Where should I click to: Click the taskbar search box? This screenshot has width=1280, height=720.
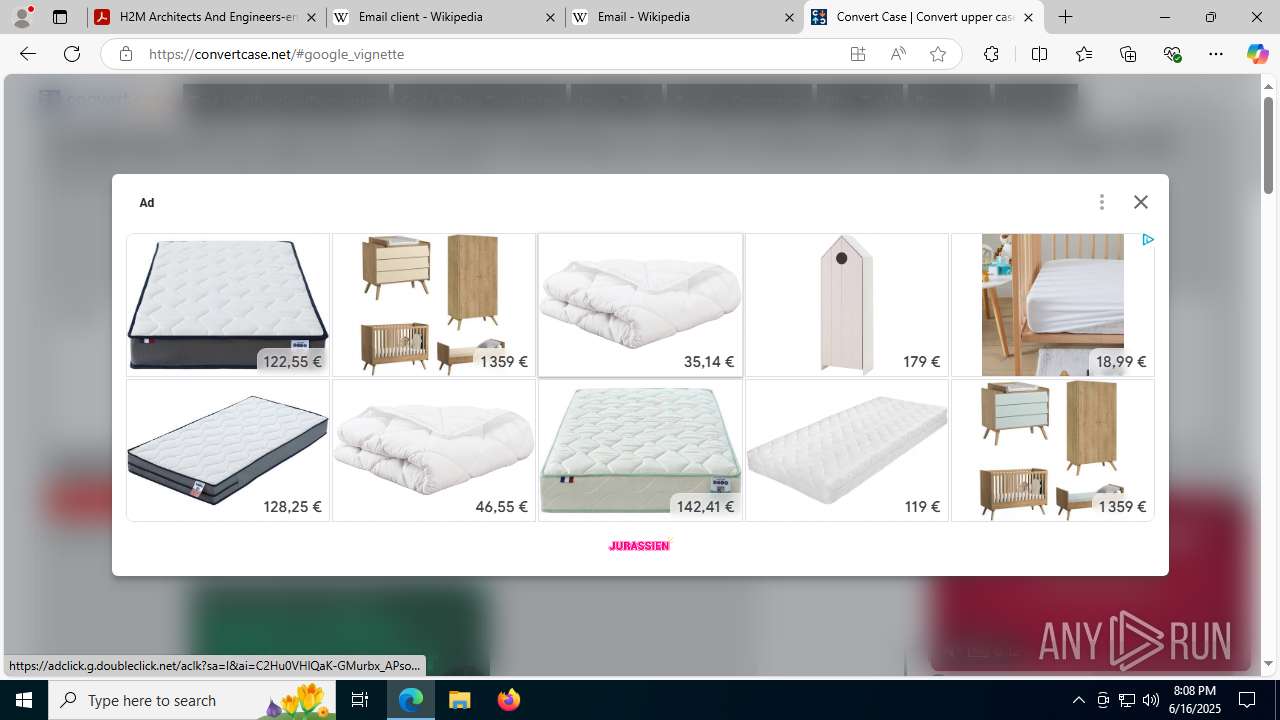click(x=192, y=700)
